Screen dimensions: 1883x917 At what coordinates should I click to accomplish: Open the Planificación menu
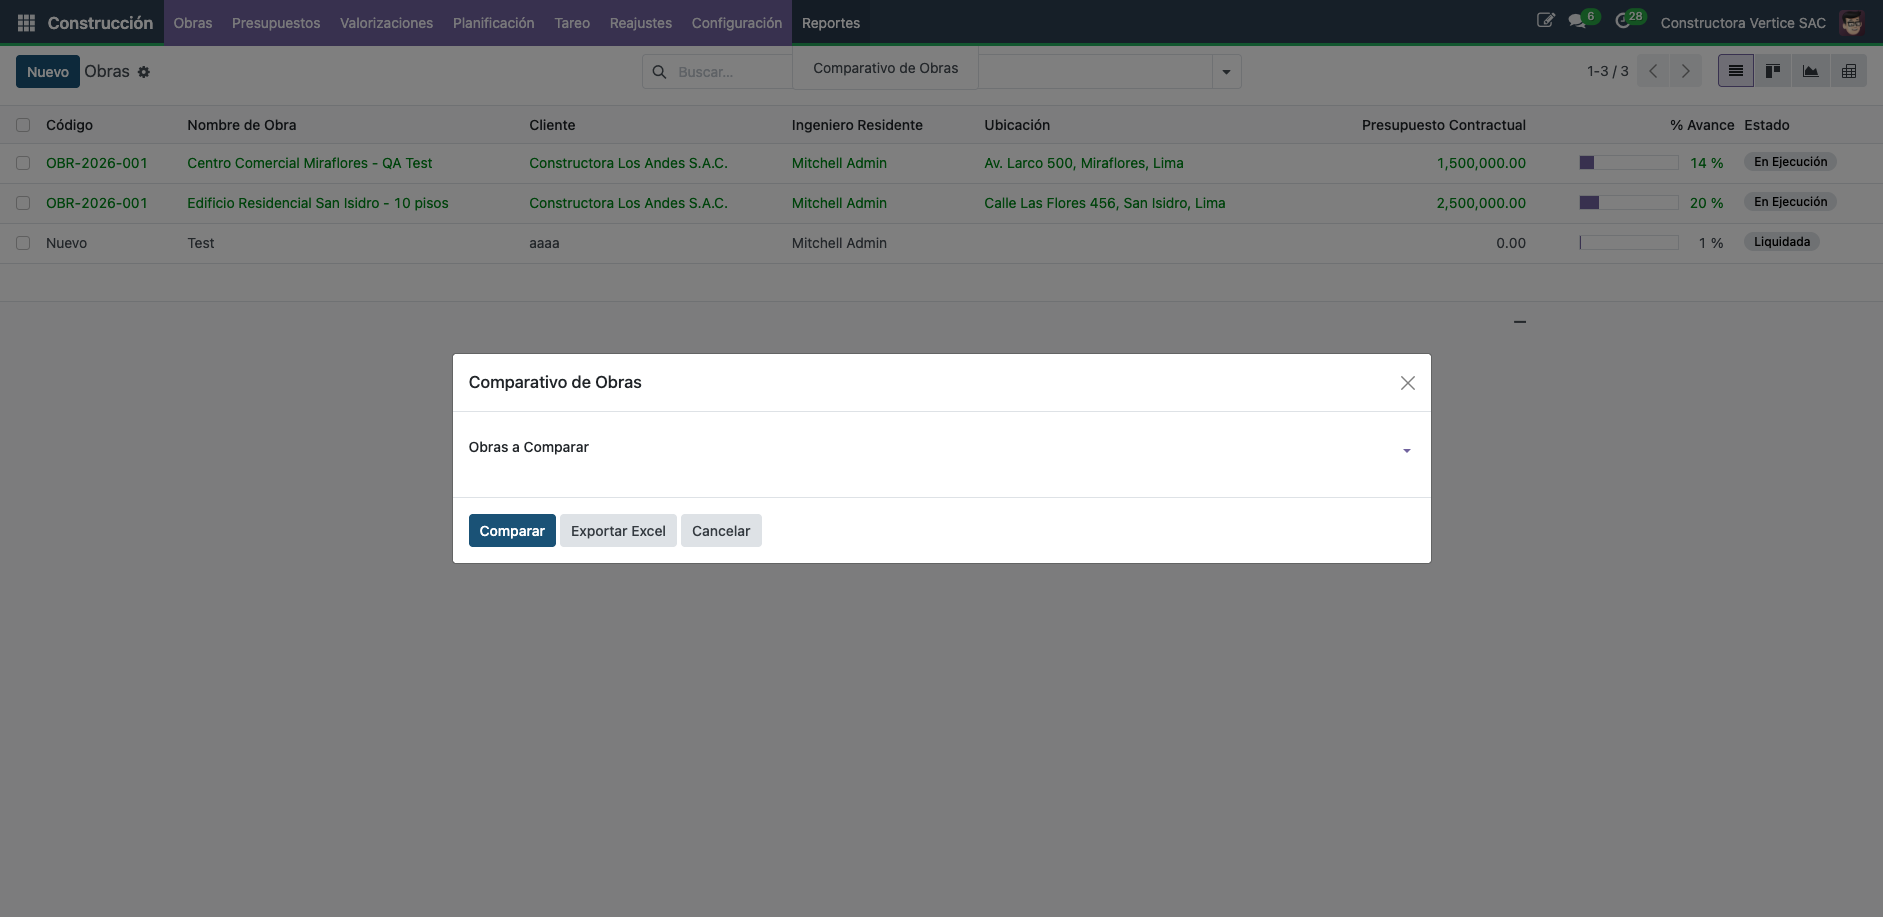[x=493, y=22]
